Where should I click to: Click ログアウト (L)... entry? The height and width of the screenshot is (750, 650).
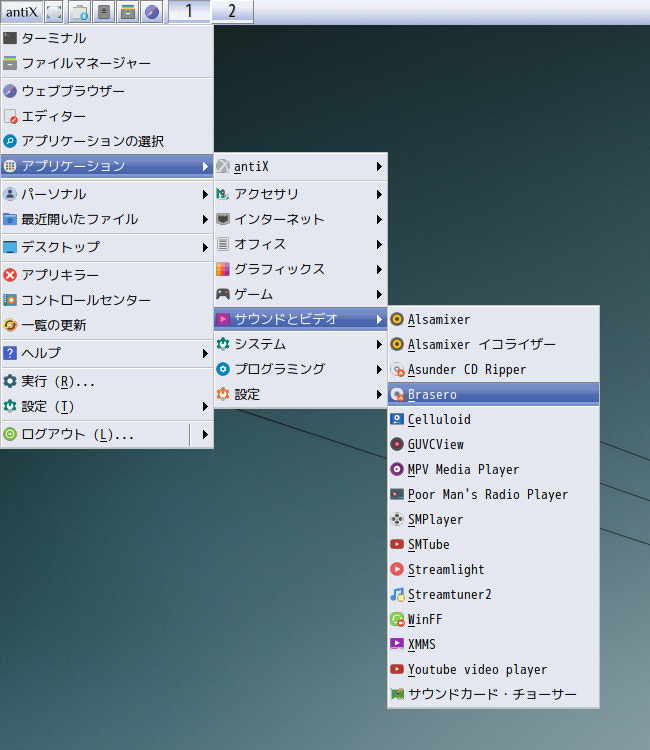click(x=96, y=434)
